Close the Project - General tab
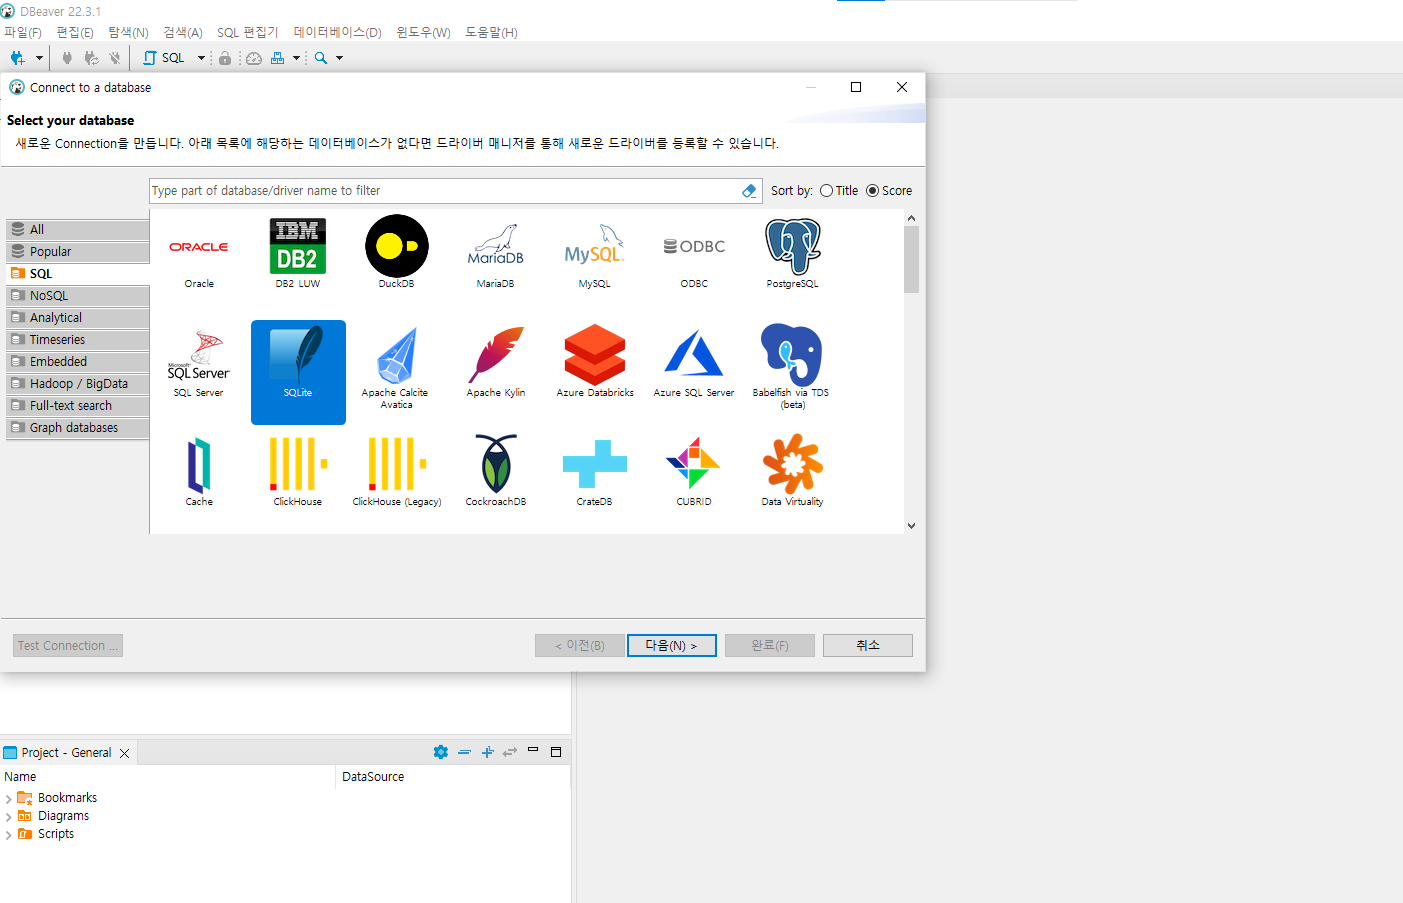 (x=125, y=753)
